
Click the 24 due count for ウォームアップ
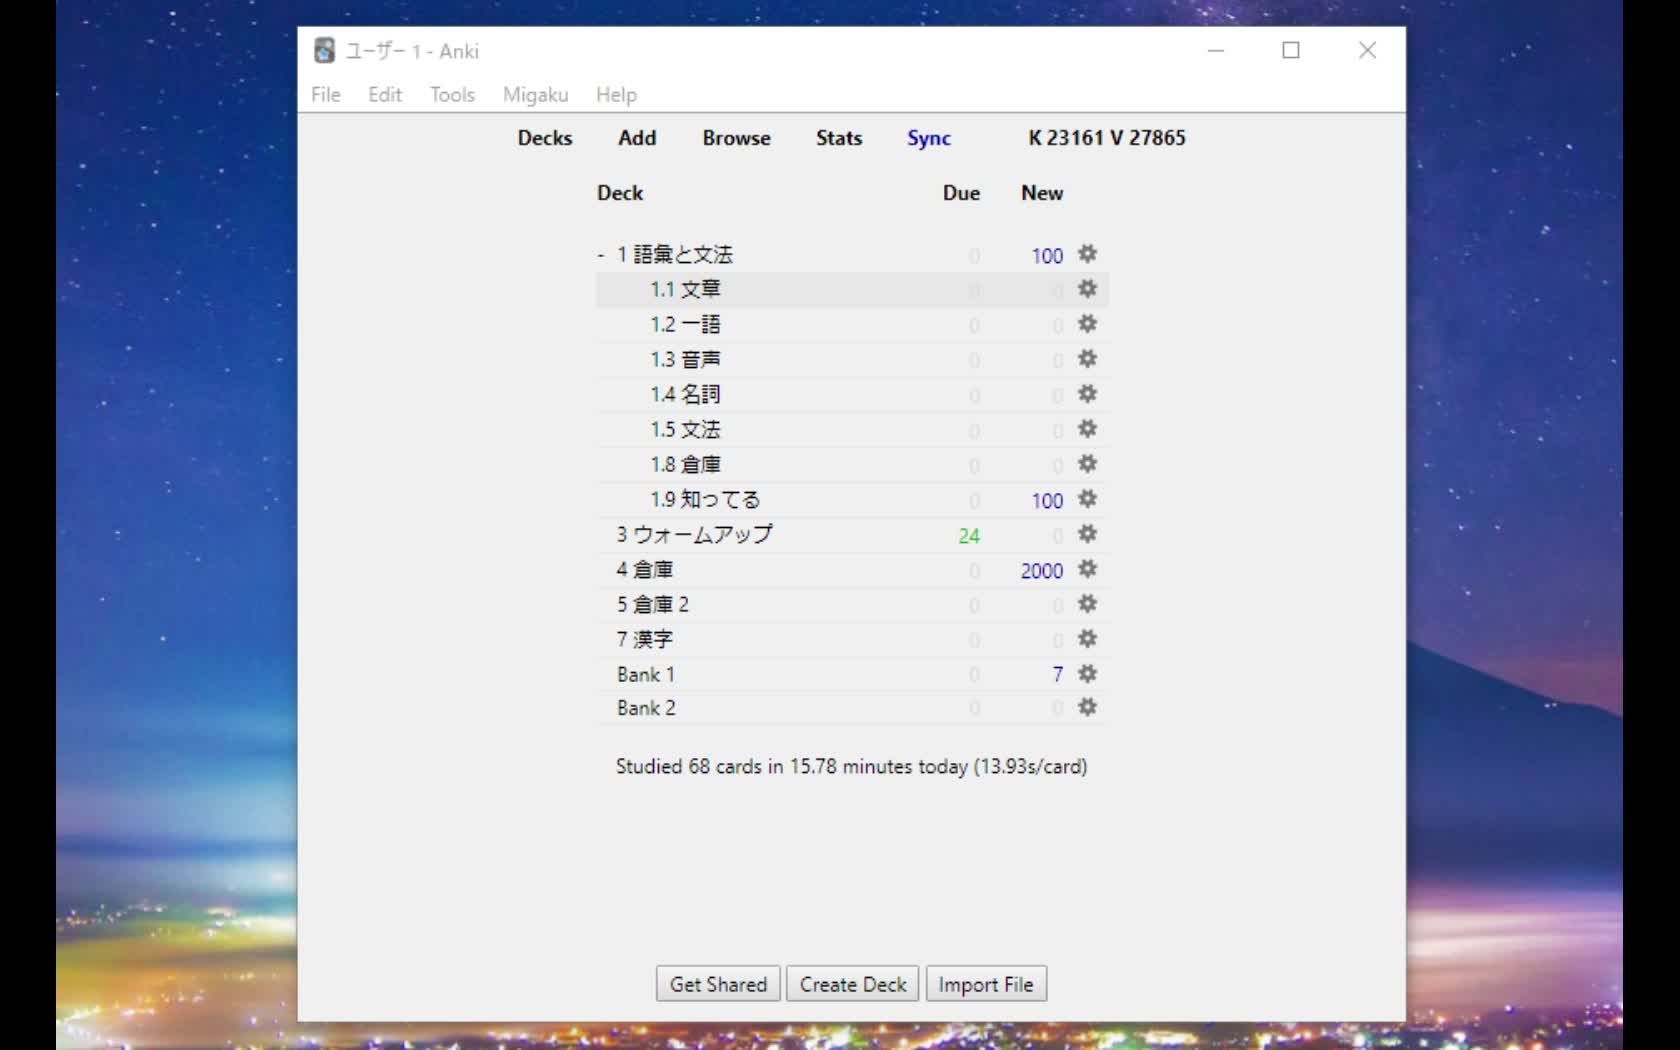point(969,536)
